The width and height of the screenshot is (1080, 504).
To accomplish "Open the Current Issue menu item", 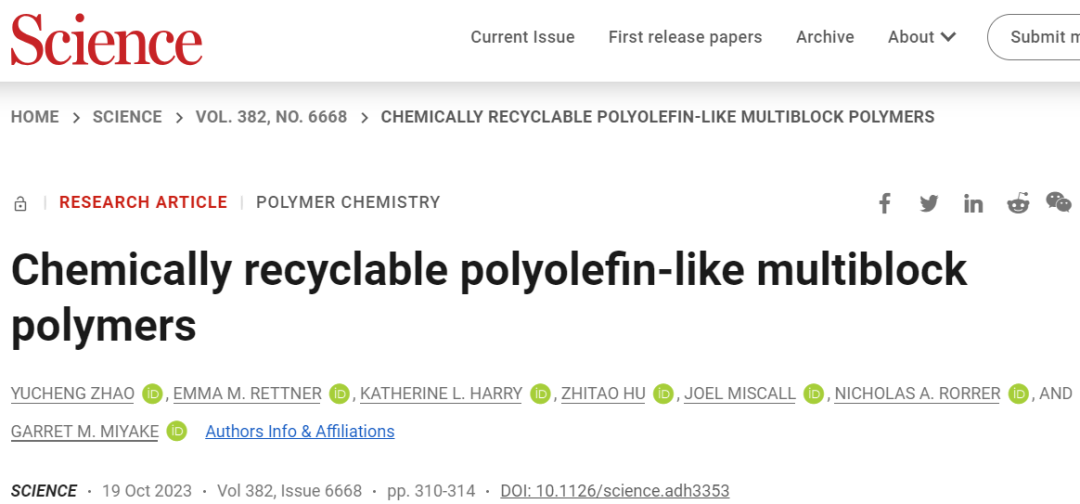I will [x=522, y=37].
